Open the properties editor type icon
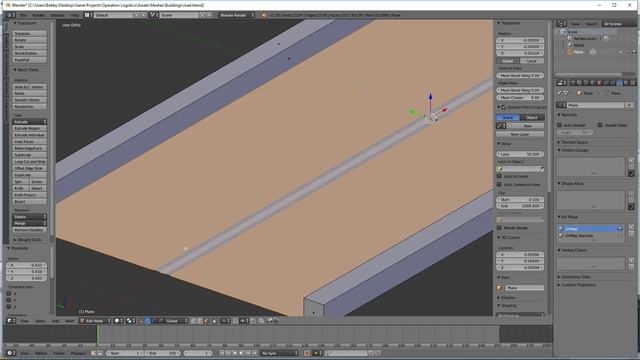640x360 pixels. (562, 83)
